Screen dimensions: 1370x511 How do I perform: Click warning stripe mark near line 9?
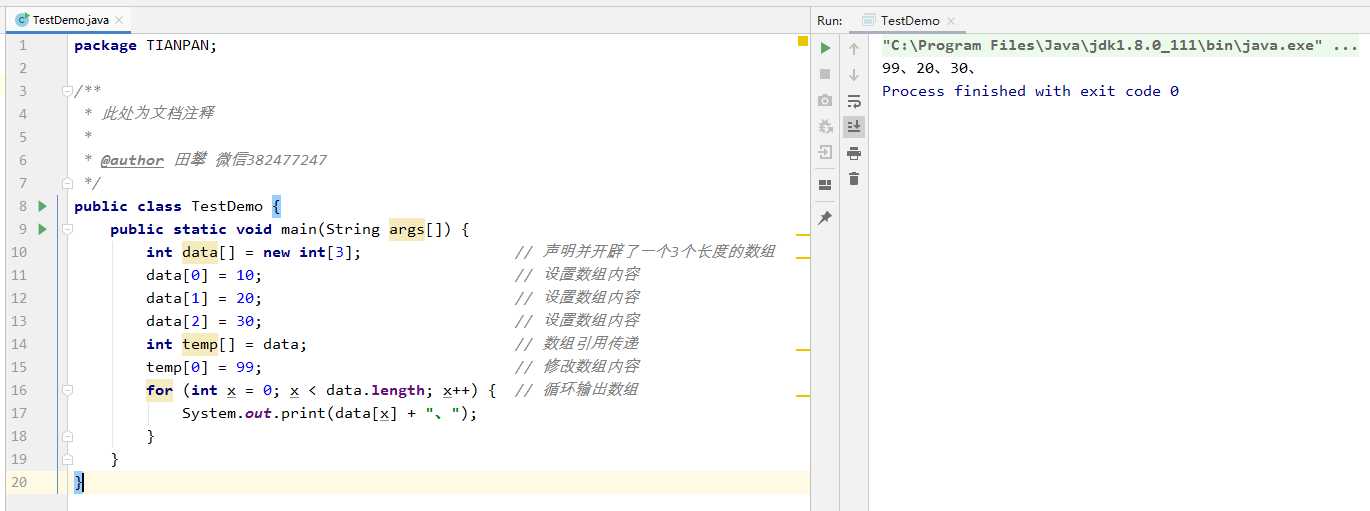802,235
